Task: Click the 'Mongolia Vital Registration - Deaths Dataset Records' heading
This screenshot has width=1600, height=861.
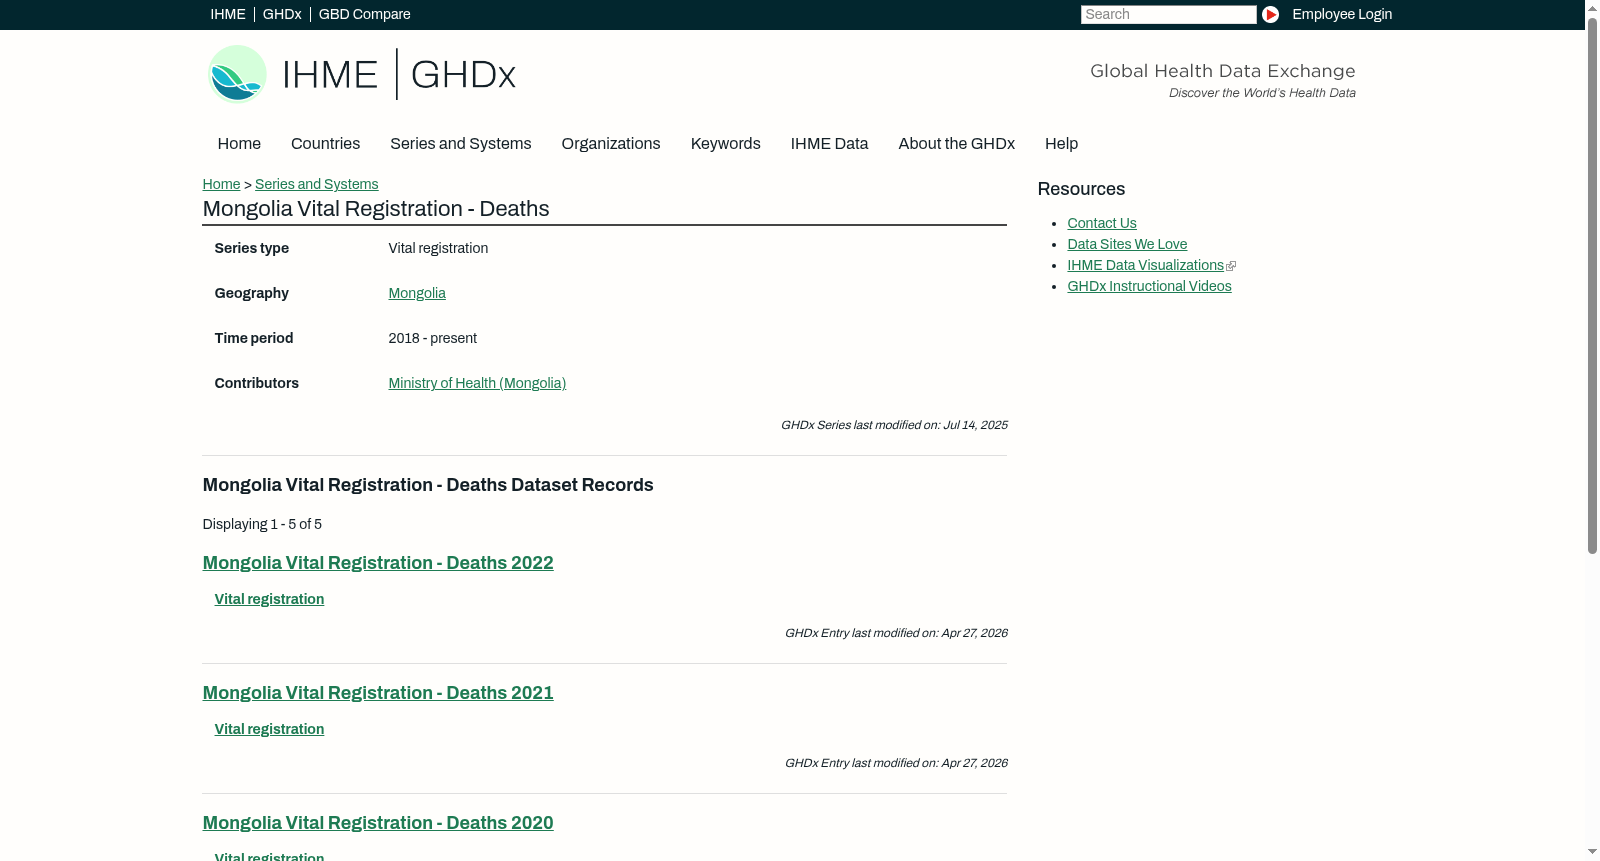Action: [x=428, y=485]
